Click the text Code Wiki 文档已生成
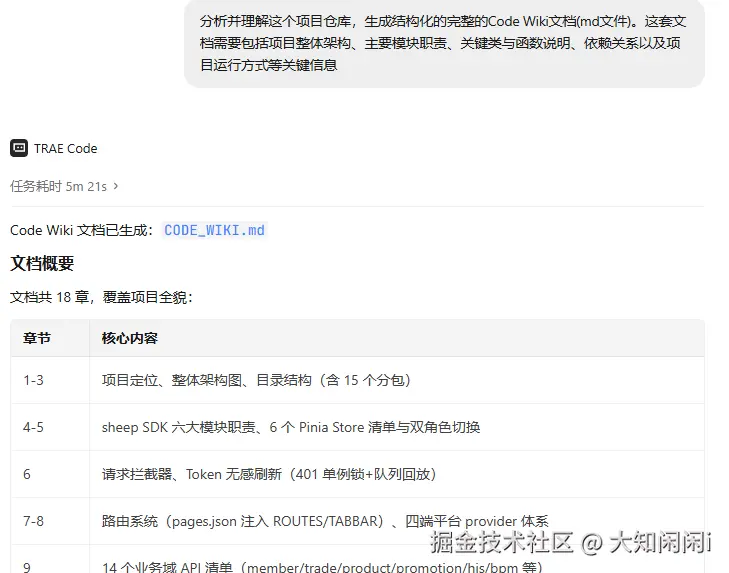The height and width of the screenshot is (573, 729). pyautogui.click(x=82, y=230)
